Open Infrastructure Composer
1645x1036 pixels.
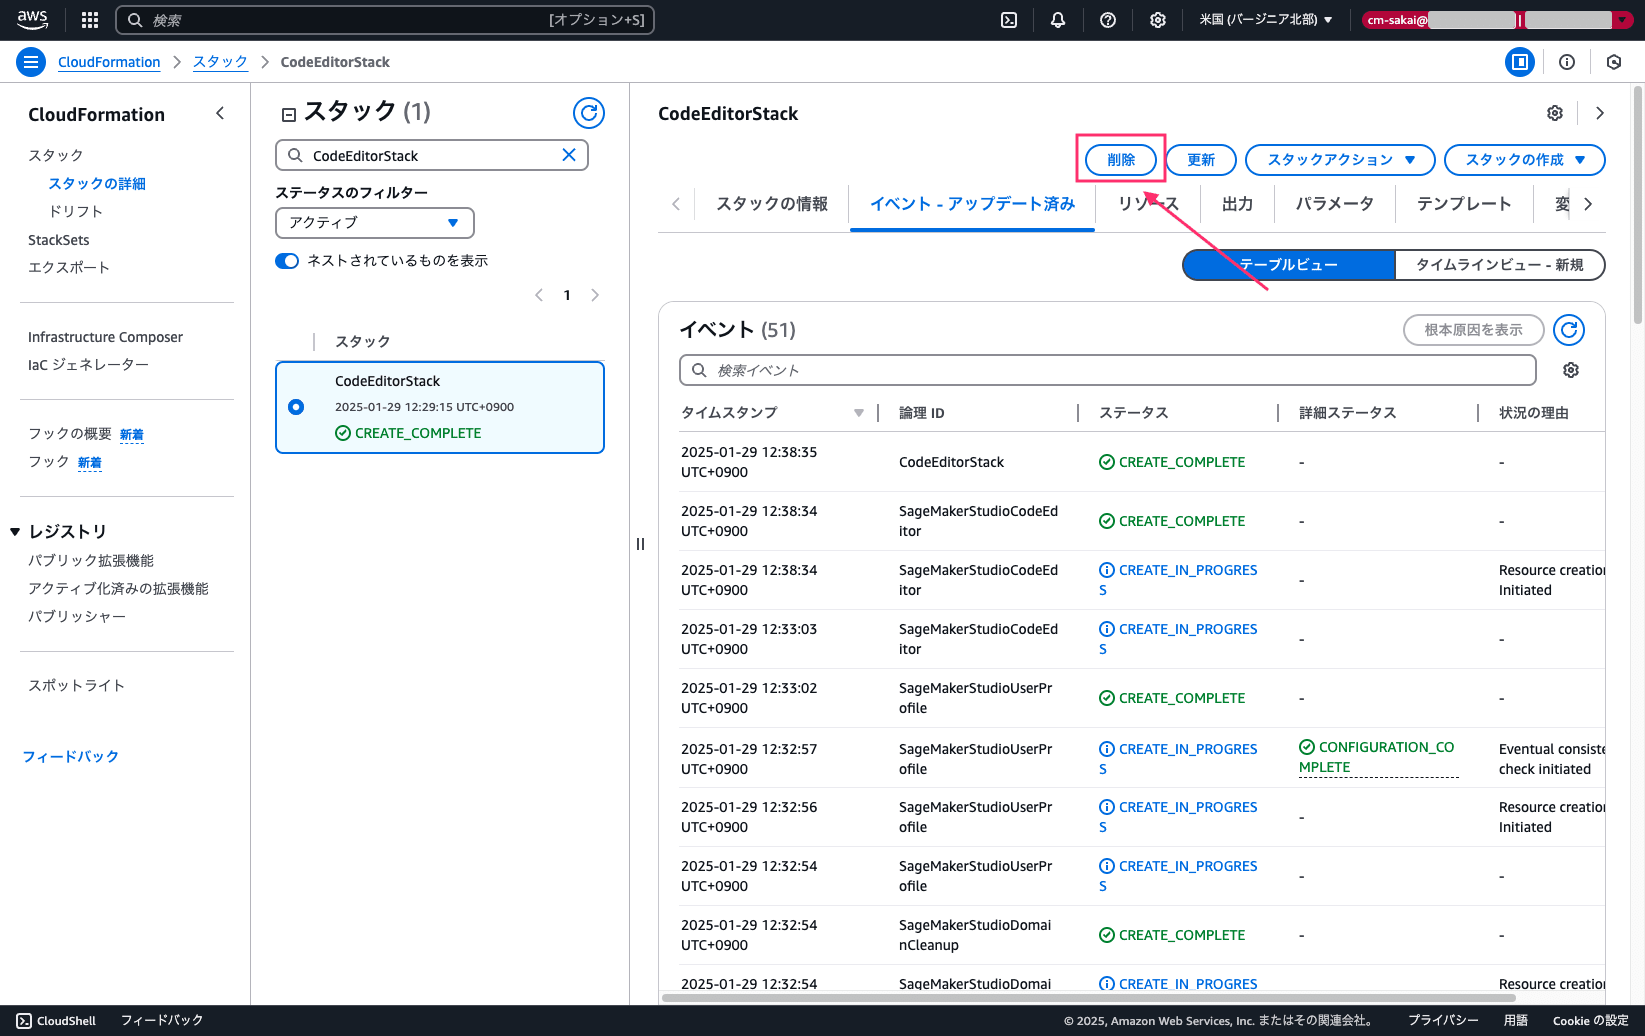[x=105, y=337]
